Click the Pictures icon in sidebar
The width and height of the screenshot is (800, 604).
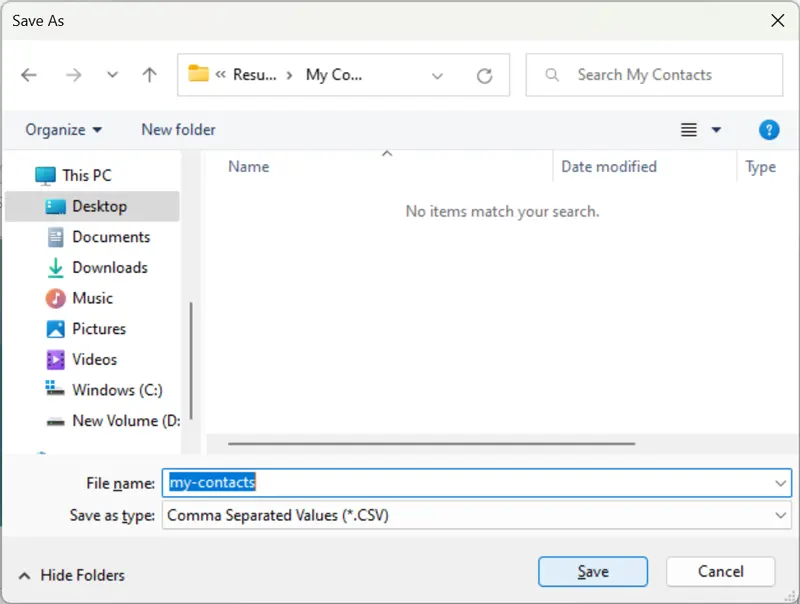[55, 329]
